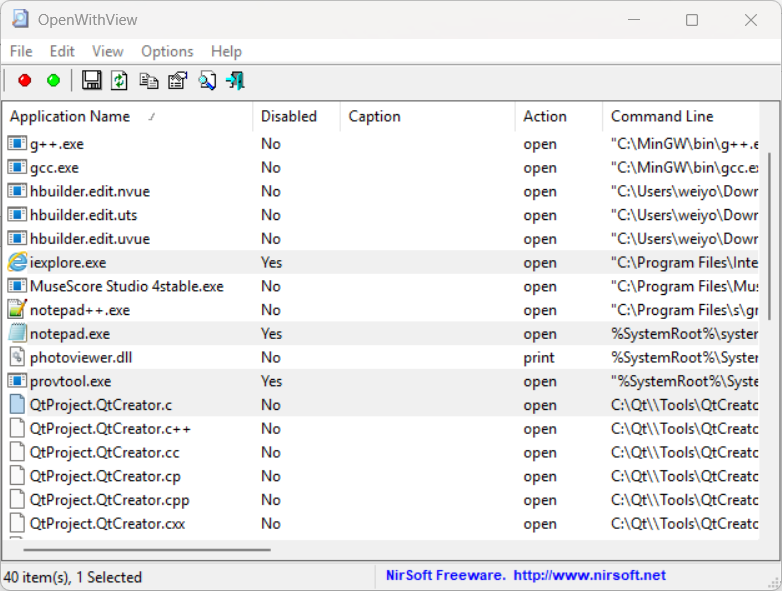782x591 pixels.
Task: Select the QtProject.QtCreator.cp row
Action: (x=383, y=476)
